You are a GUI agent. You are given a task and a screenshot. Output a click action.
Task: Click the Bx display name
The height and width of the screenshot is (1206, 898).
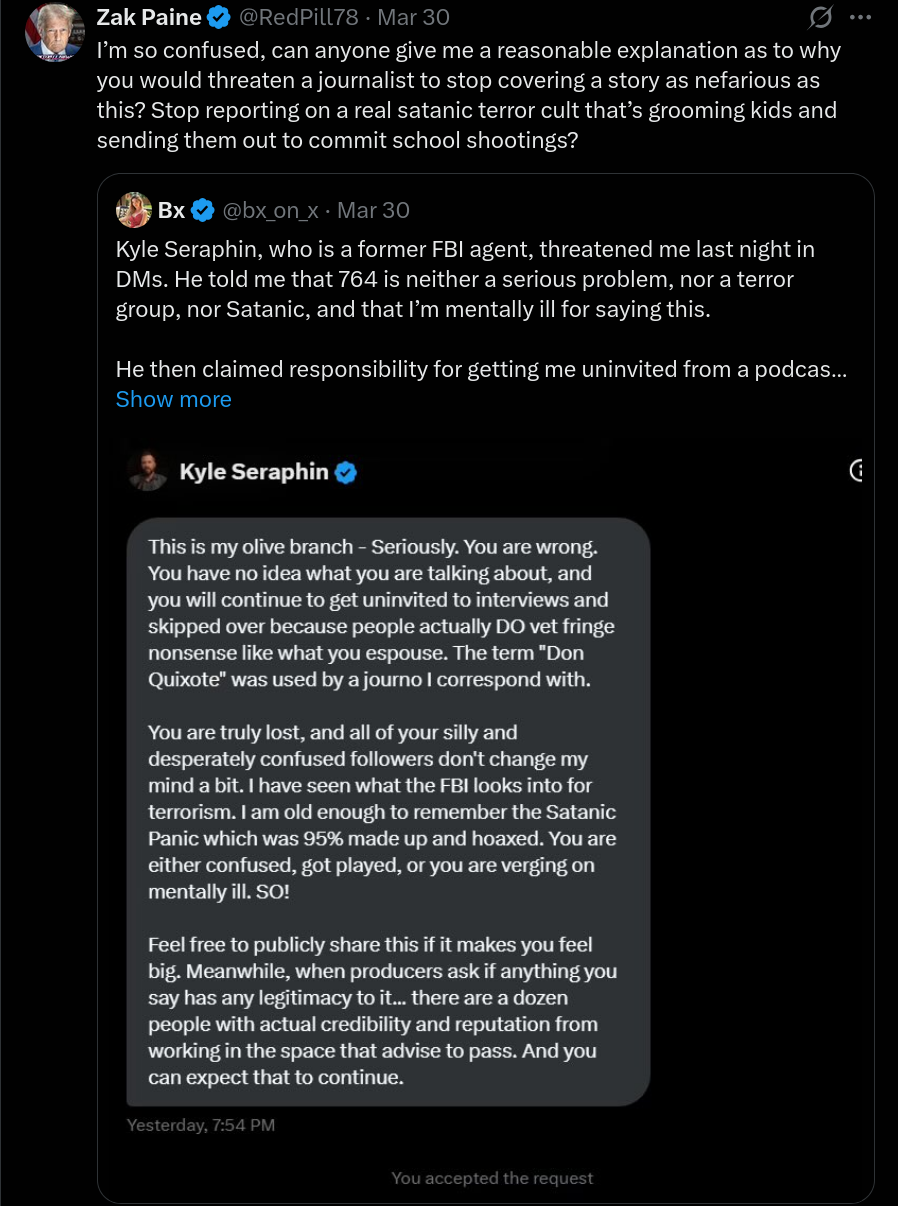(171, 211)
